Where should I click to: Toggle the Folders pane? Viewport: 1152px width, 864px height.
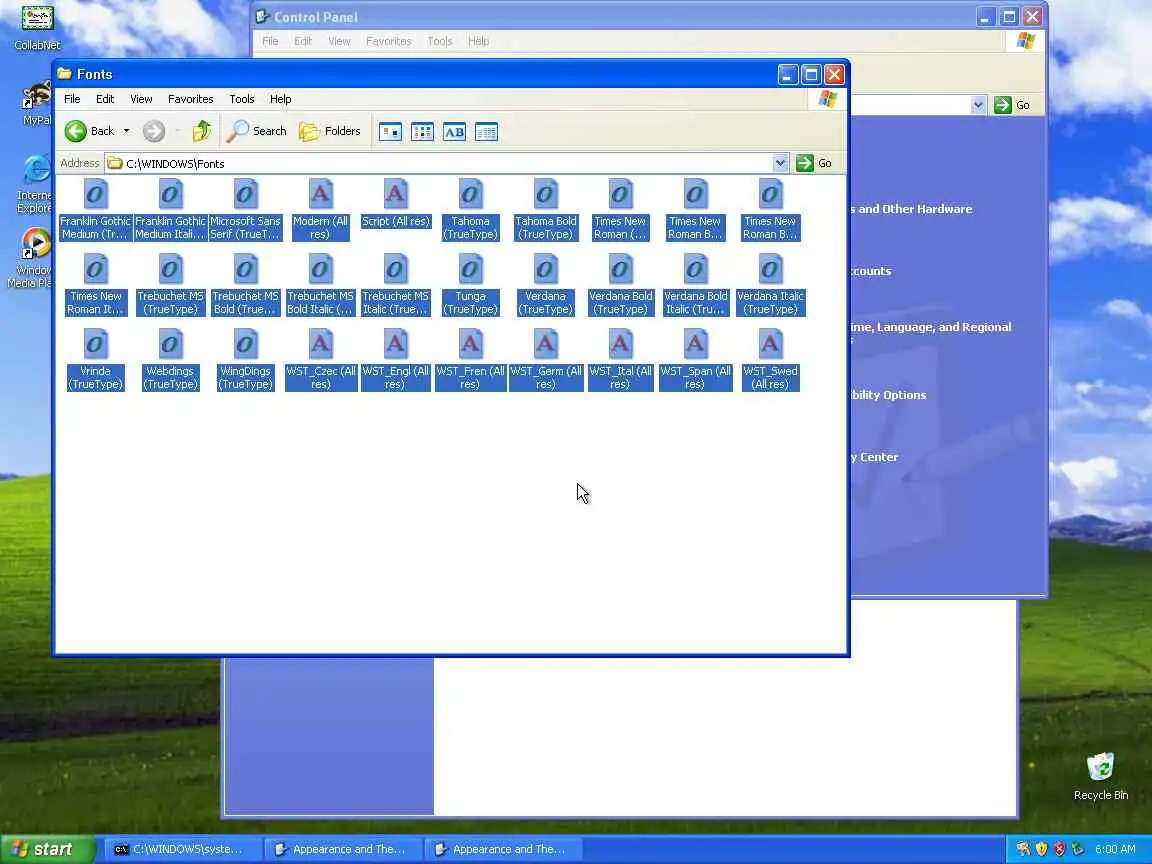click(330, 132)
